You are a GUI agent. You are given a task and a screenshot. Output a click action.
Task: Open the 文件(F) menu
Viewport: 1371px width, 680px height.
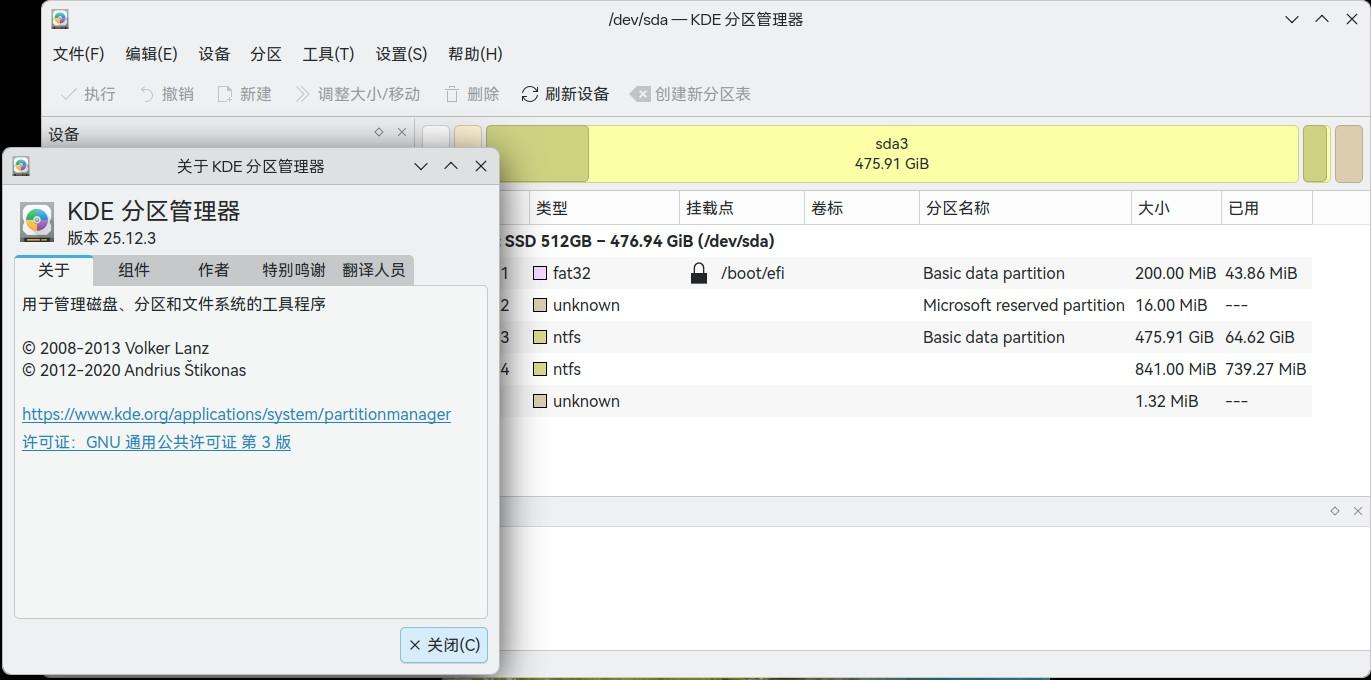tap(78, 54)
